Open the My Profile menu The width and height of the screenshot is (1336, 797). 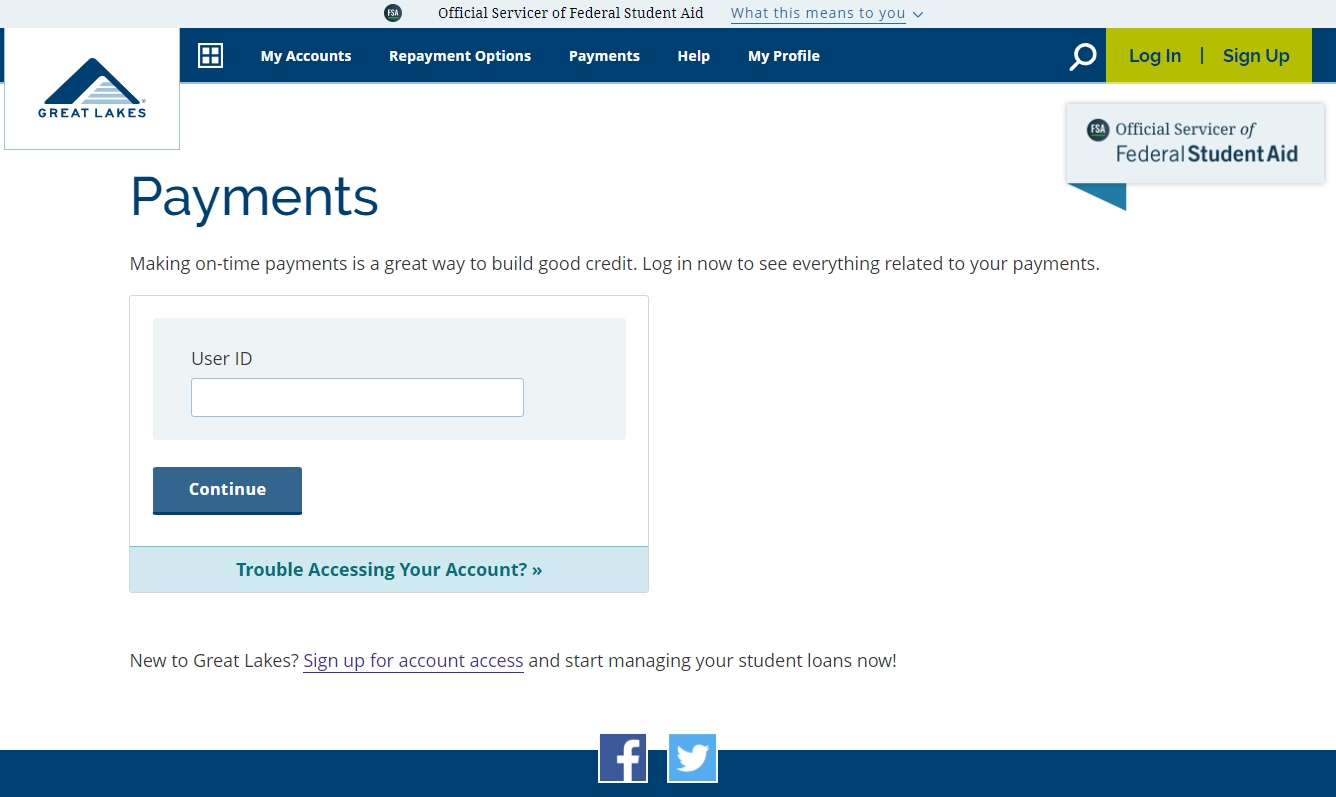(784, 56)
